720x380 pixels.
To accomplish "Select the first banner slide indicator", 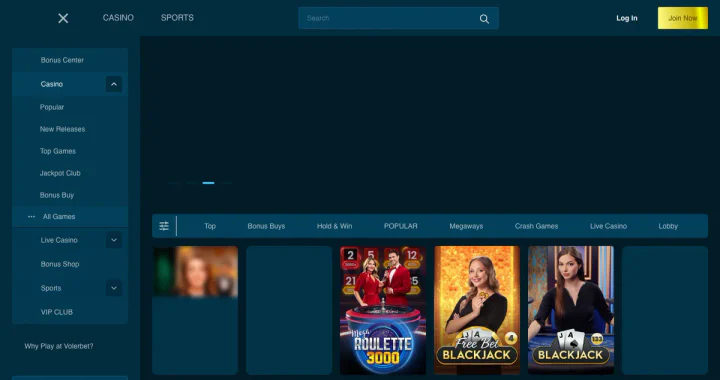I will click(x=174, y=183).
